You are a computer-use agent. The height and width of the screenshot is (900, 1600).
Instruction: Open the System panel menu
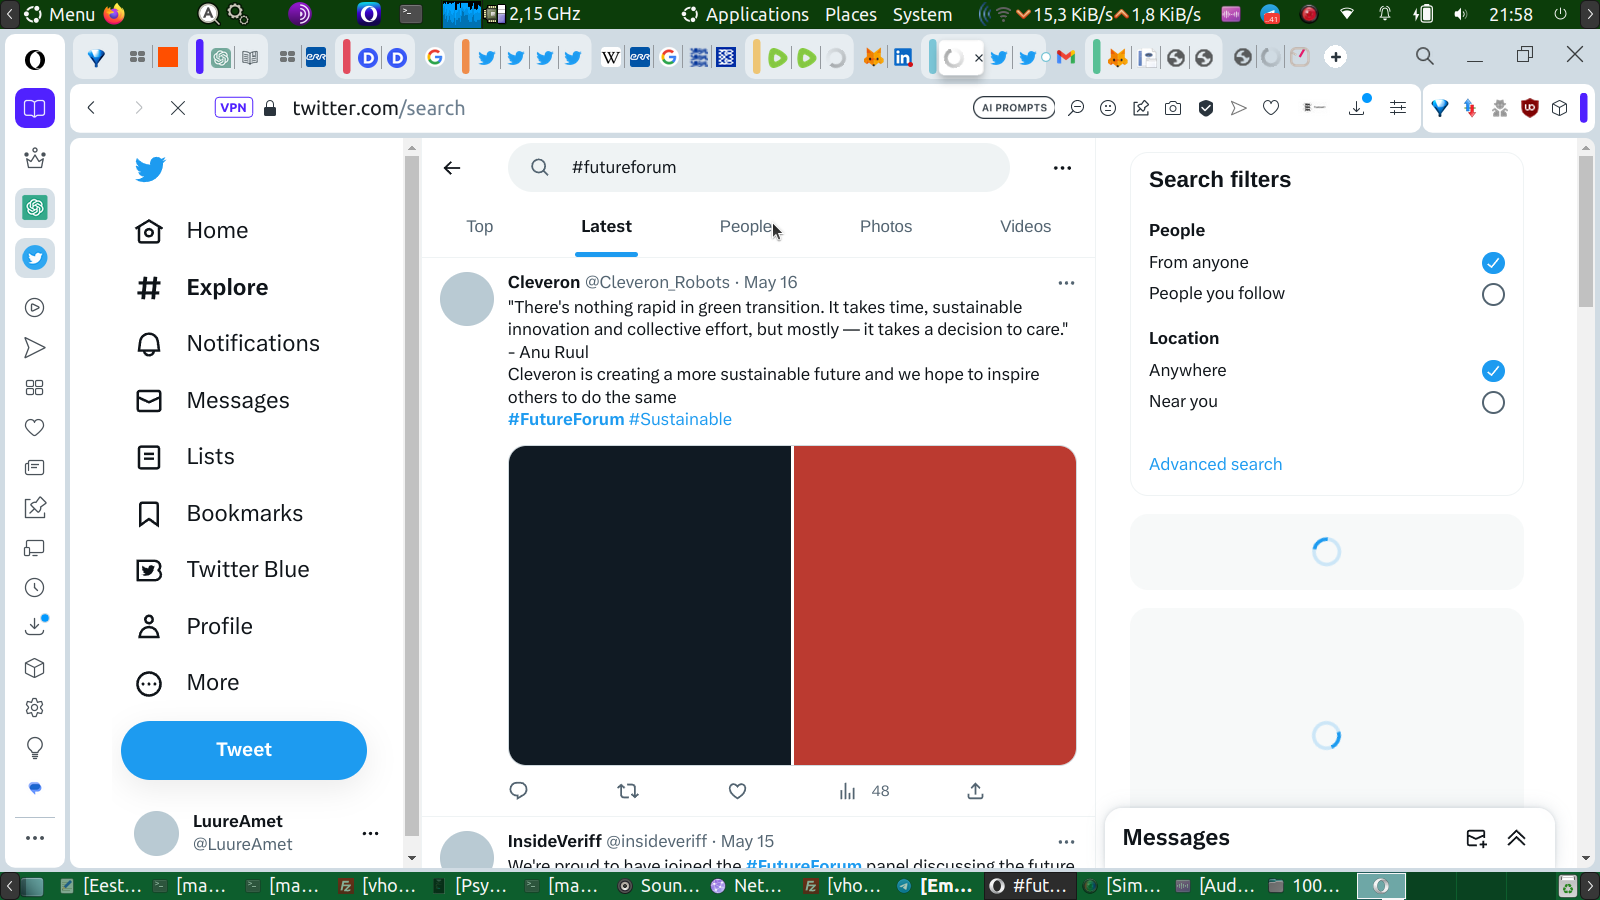[x=922, y=14]
